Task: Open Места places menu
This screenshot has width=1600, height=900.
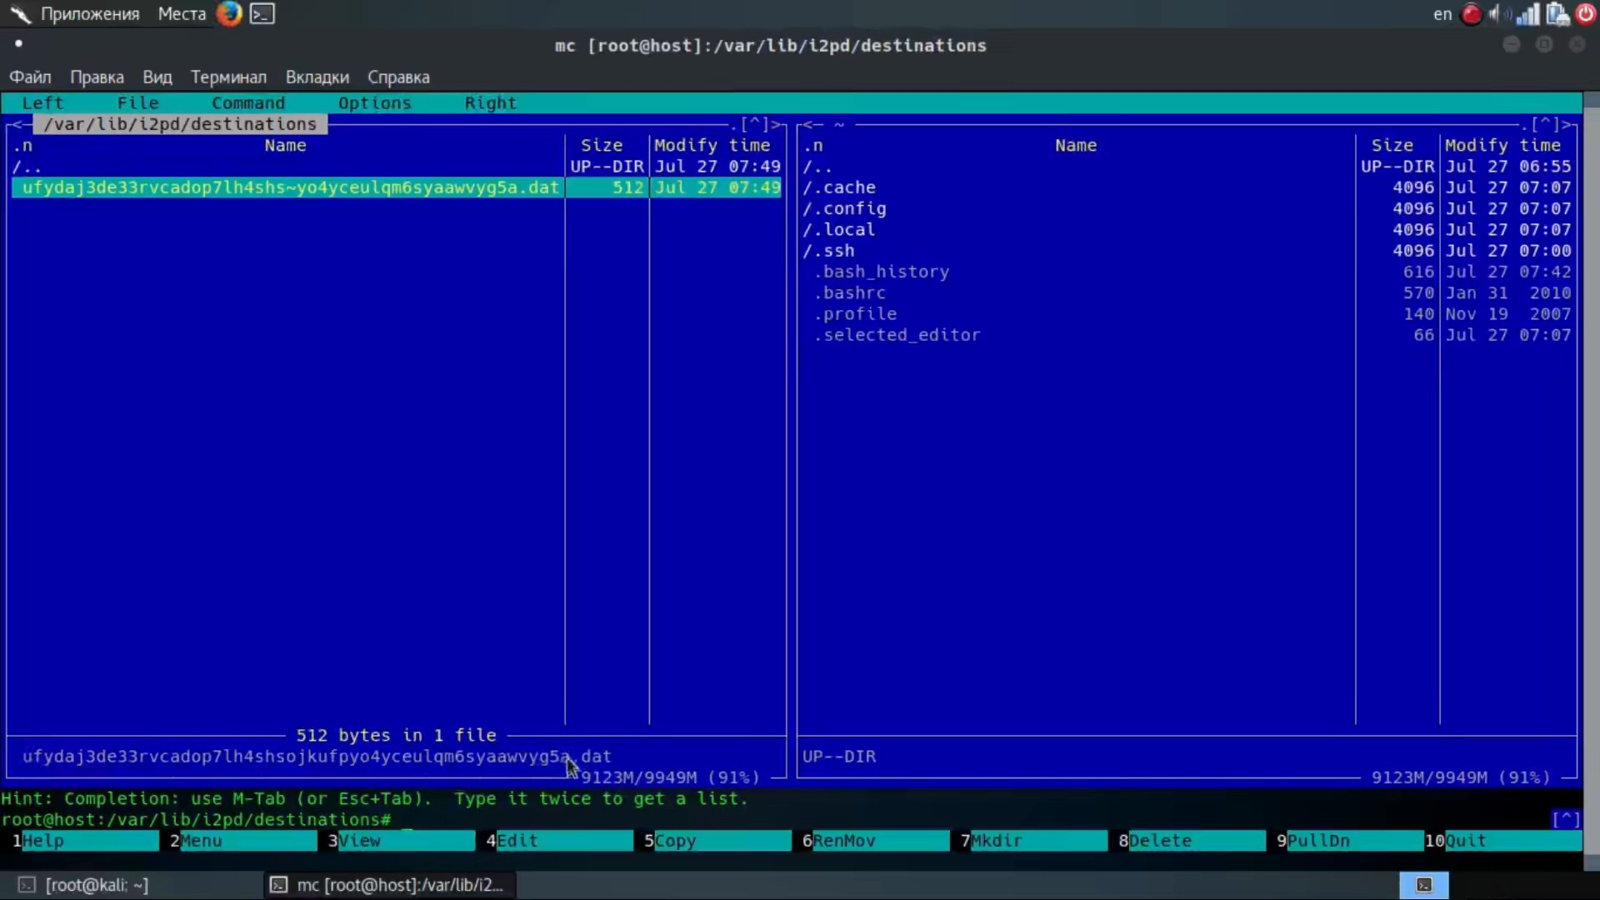Action: click(x=182, y=14)
